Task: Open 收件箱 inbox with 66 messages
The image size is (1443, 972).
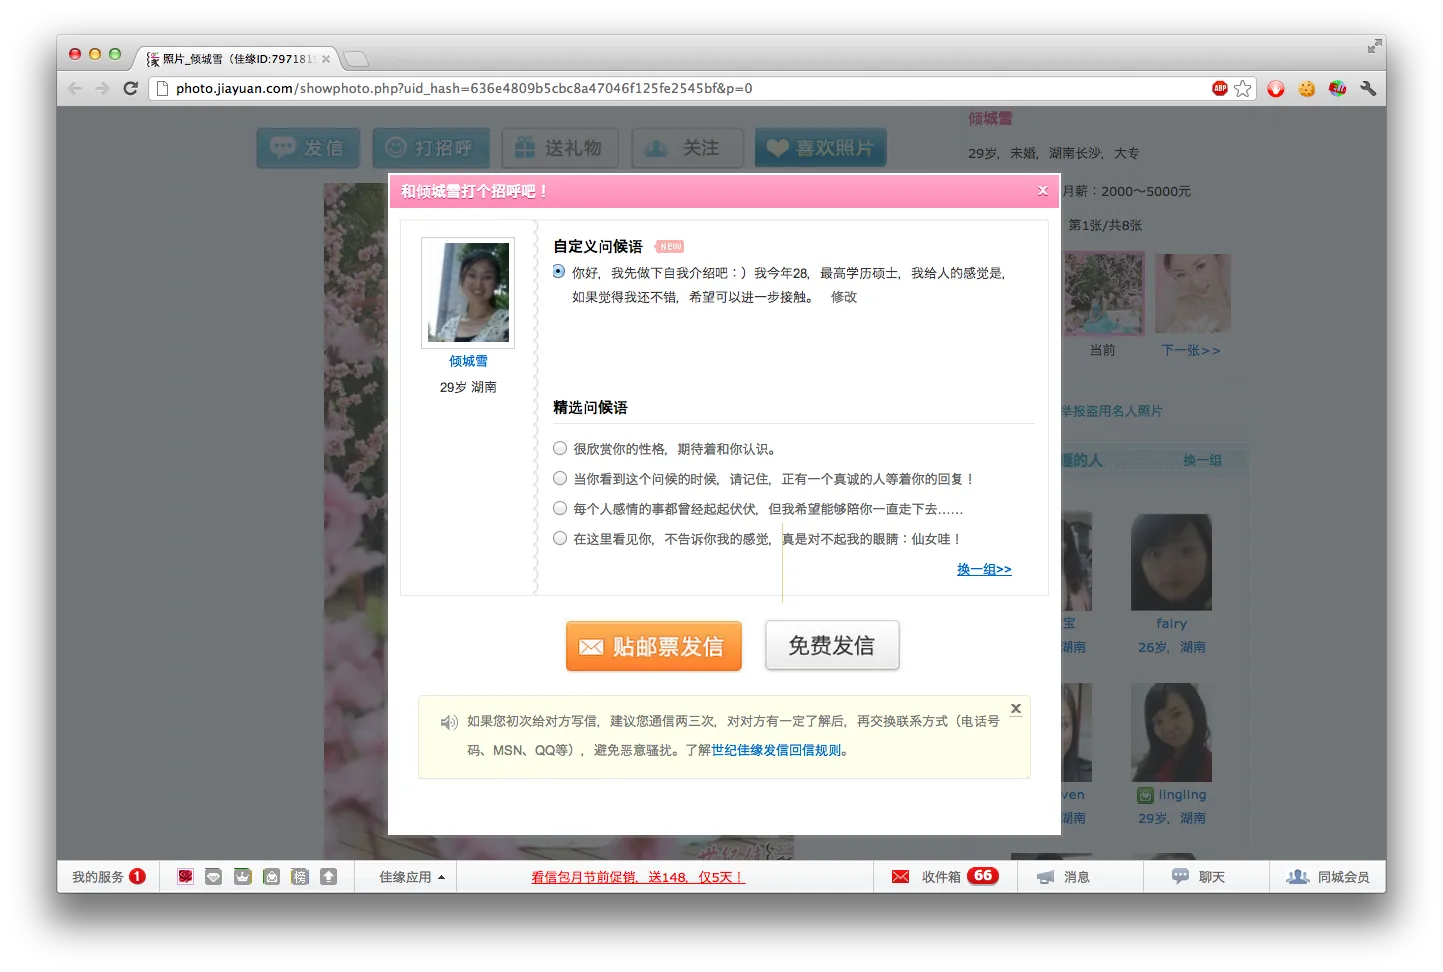Action: pos(947,876)
